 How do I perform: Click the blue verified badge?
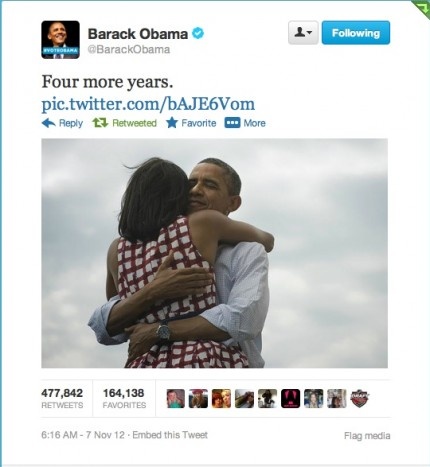(198, 33)
